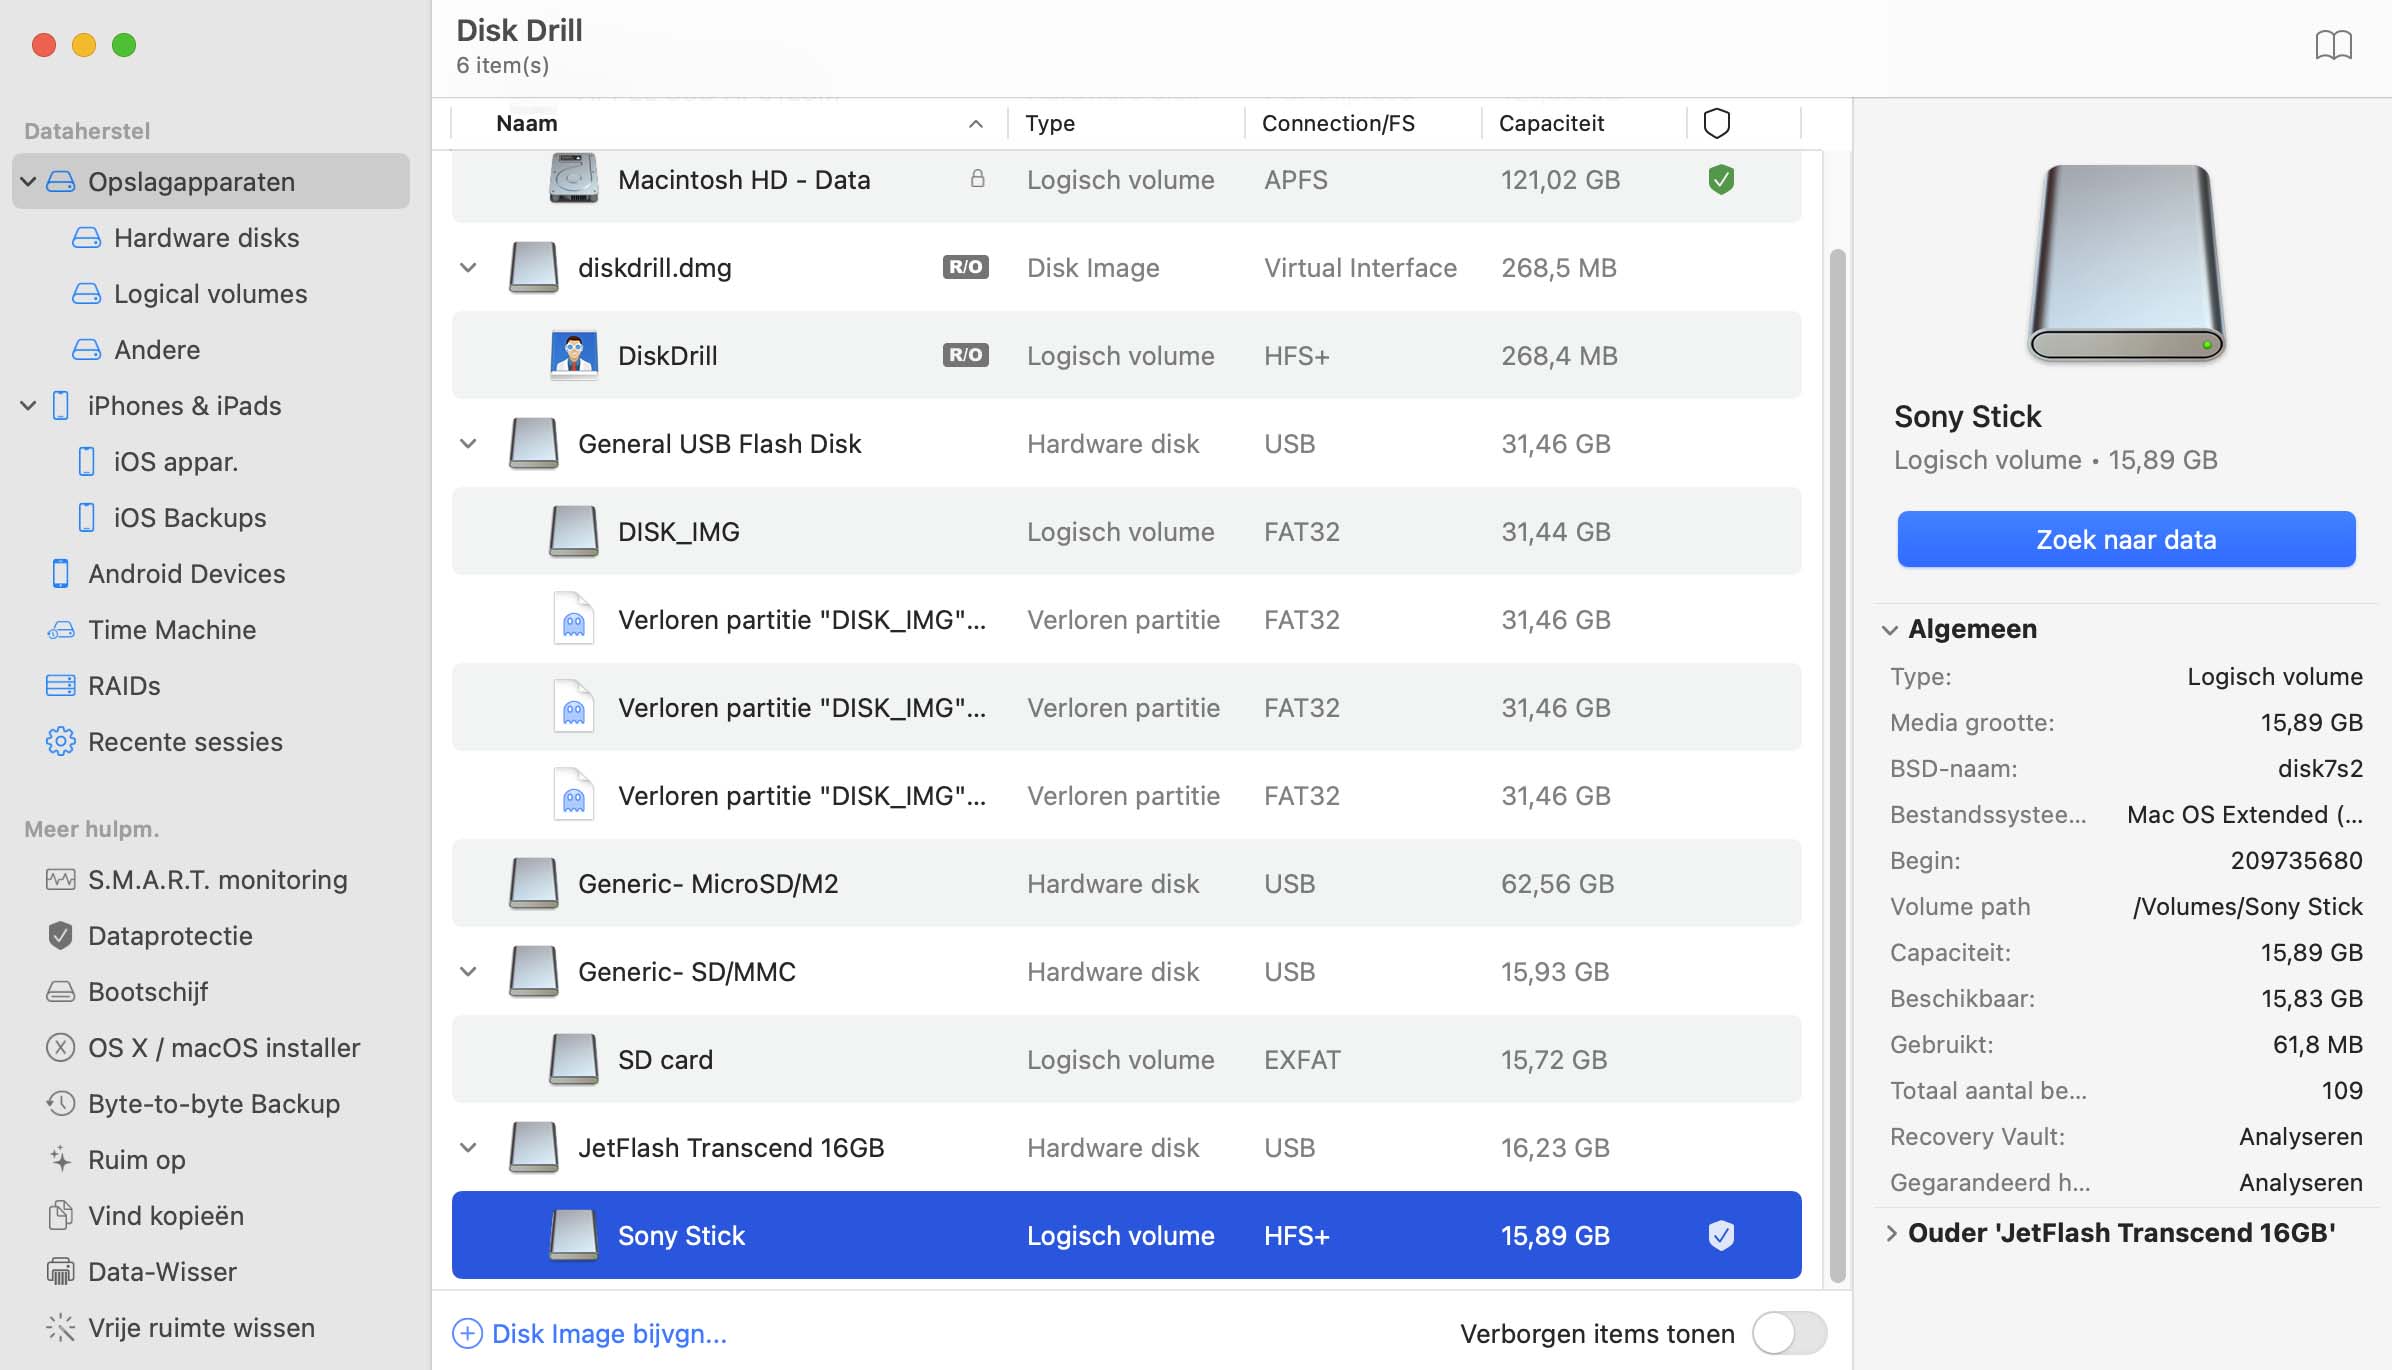
Task: Click Byte-to-byte Backup clock icon
Action: coord(61,1104)
